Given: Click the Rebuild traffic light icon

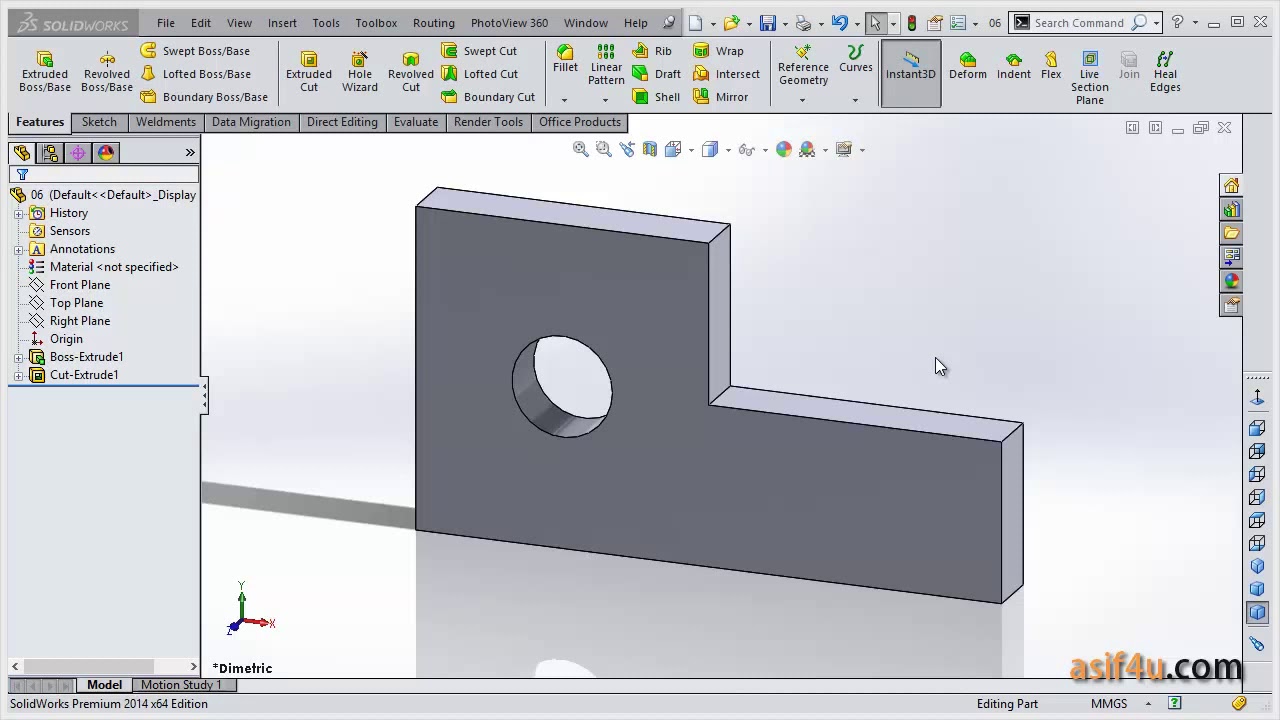Looking at the screenshot, I should tap(912, 22).
